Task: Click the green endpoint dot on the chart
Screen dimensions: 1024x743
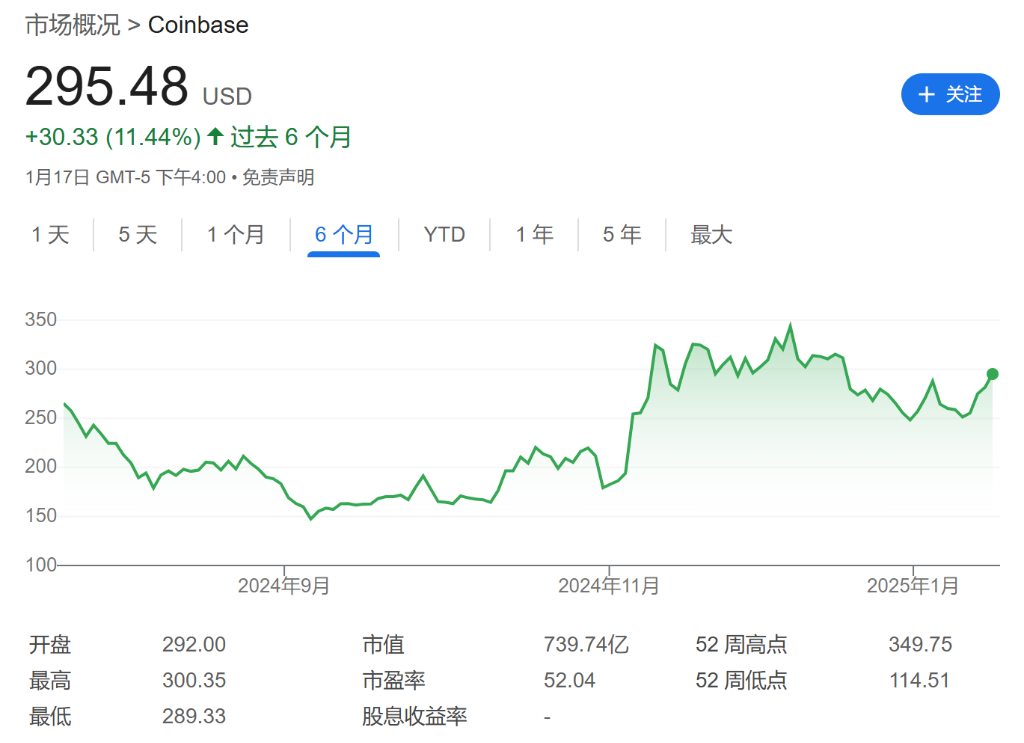Action: click(x=993, y=373)
